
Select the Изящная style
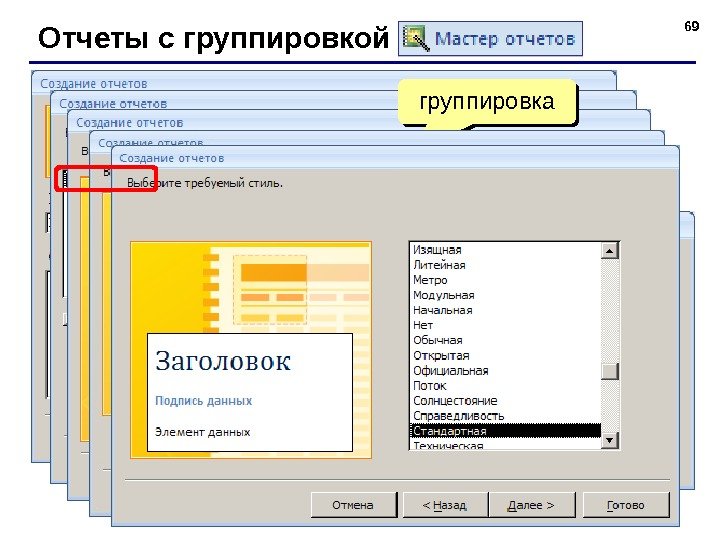pyautogui.click(x=505, y=250)
